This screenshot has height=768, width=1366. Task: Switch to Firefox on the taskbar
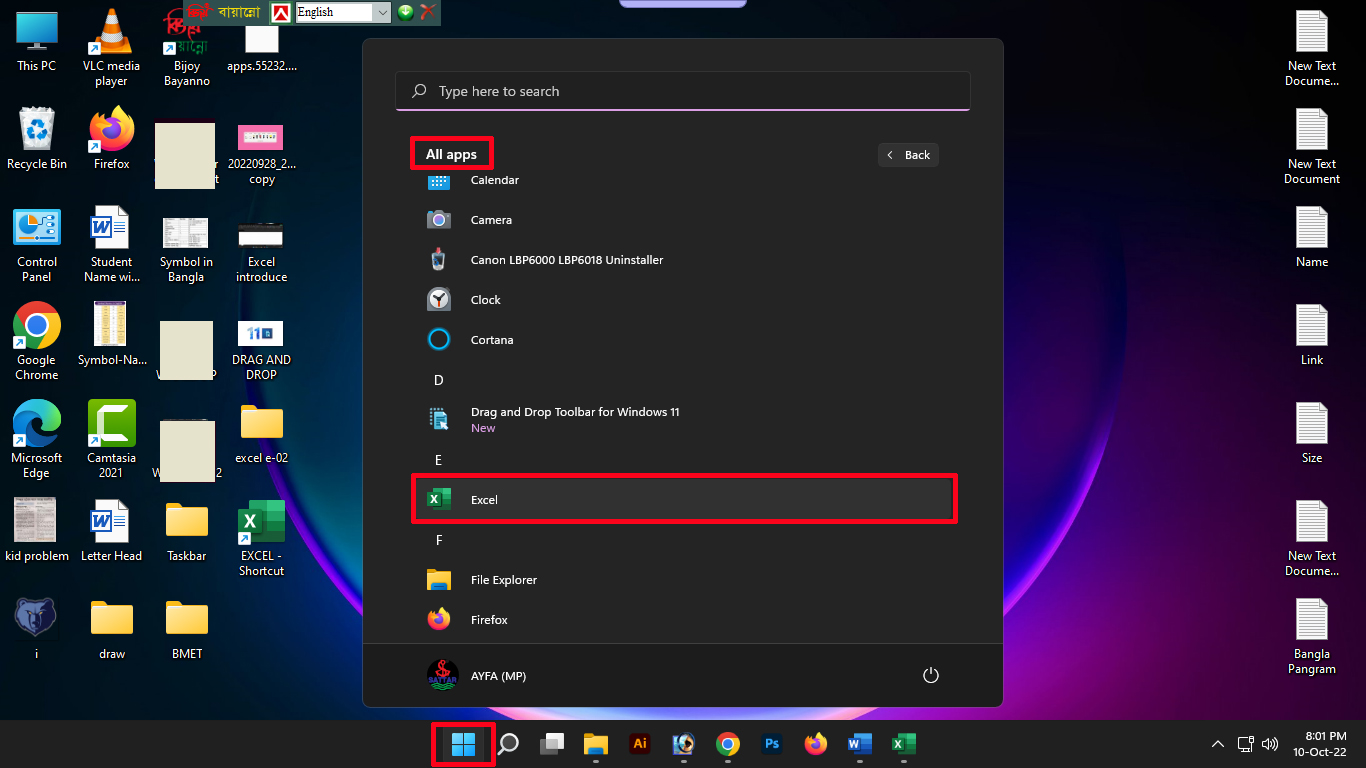816,744
